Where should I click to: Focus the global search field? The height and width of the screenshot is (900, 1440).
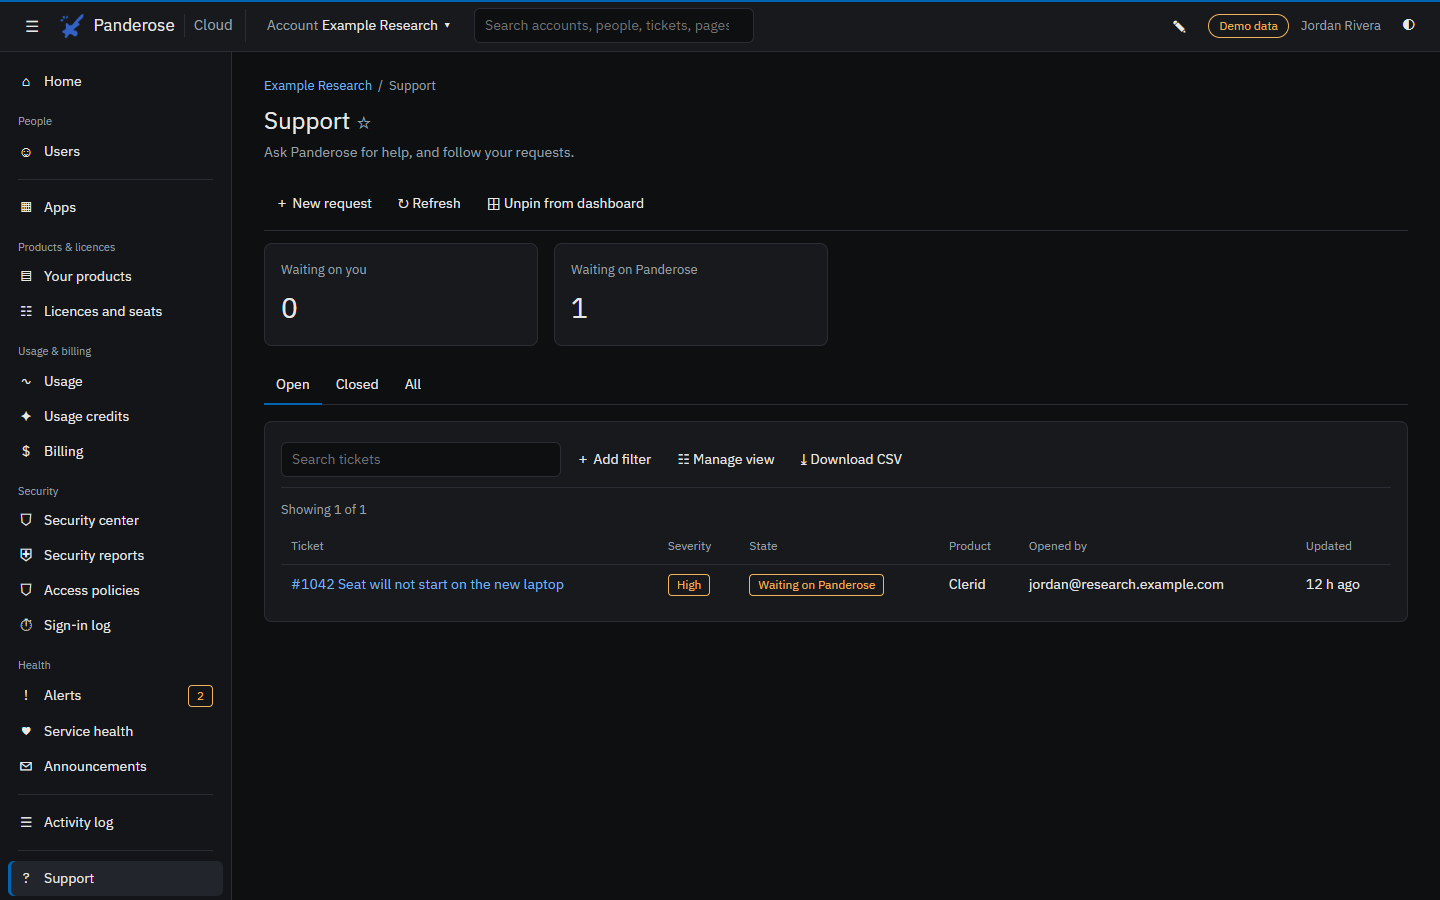pos(613,26)
